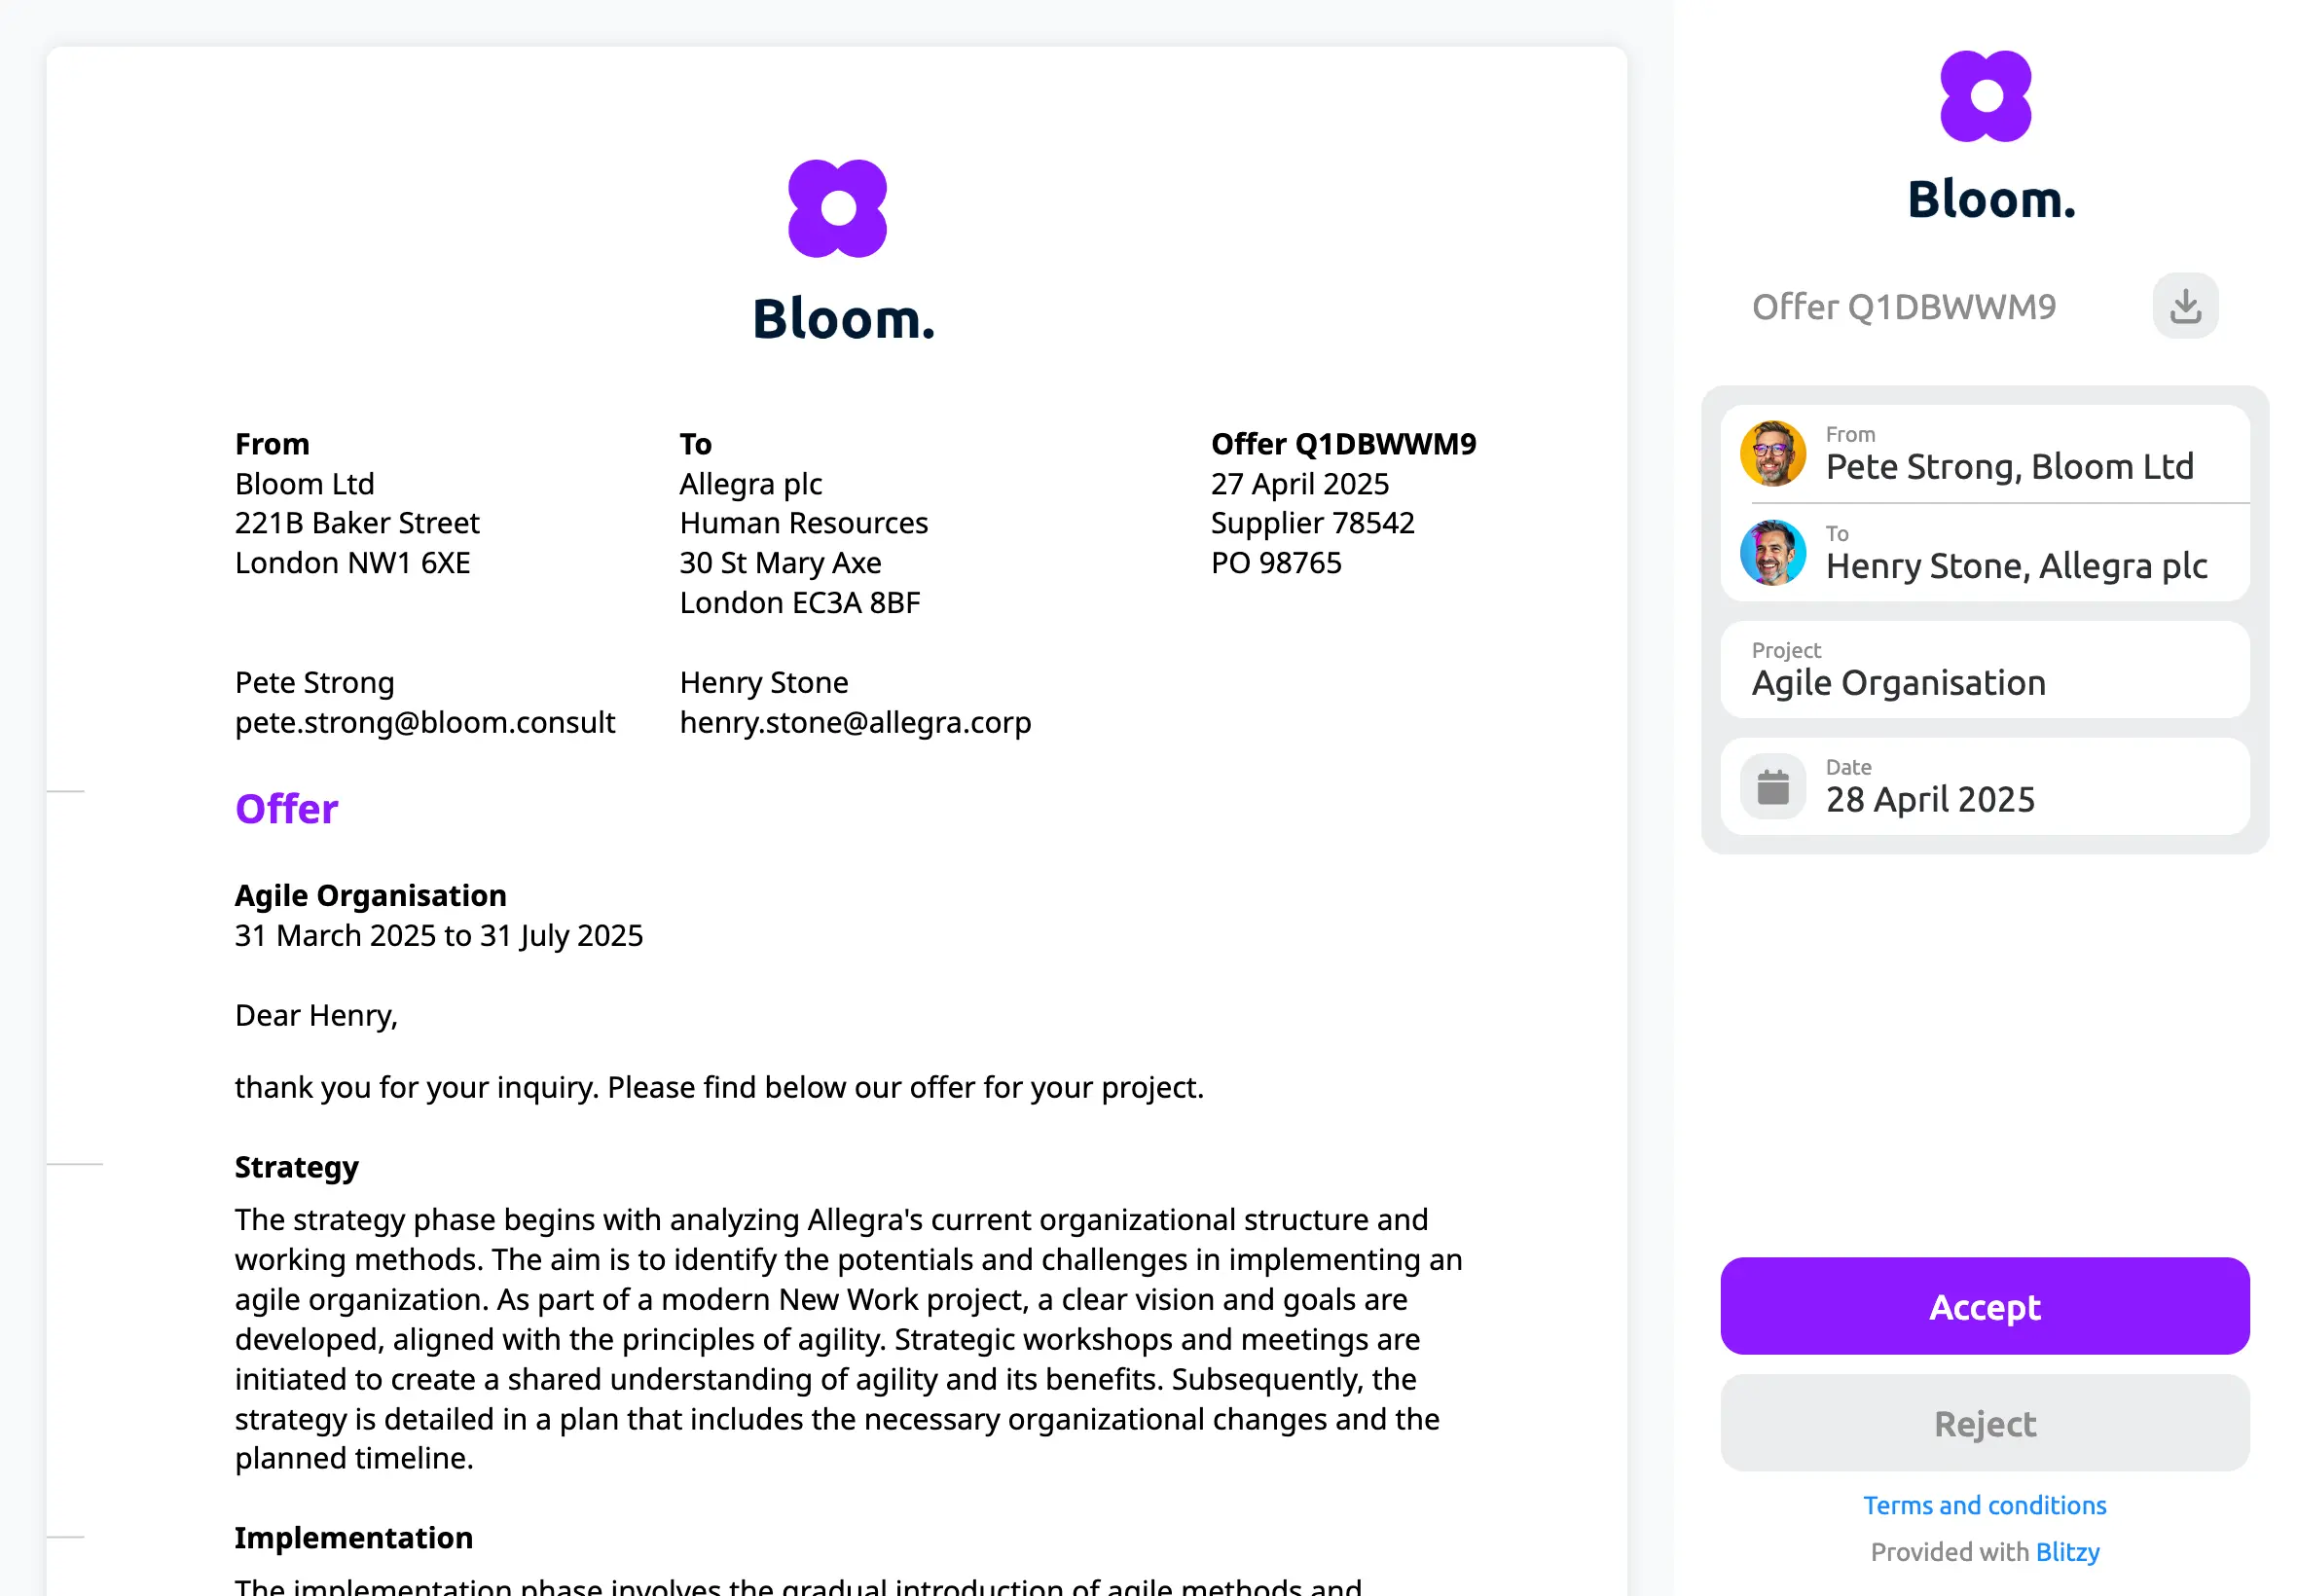Click the Strategy section heading
Screen dimensions: 2297x1596
coord(297,1167)
